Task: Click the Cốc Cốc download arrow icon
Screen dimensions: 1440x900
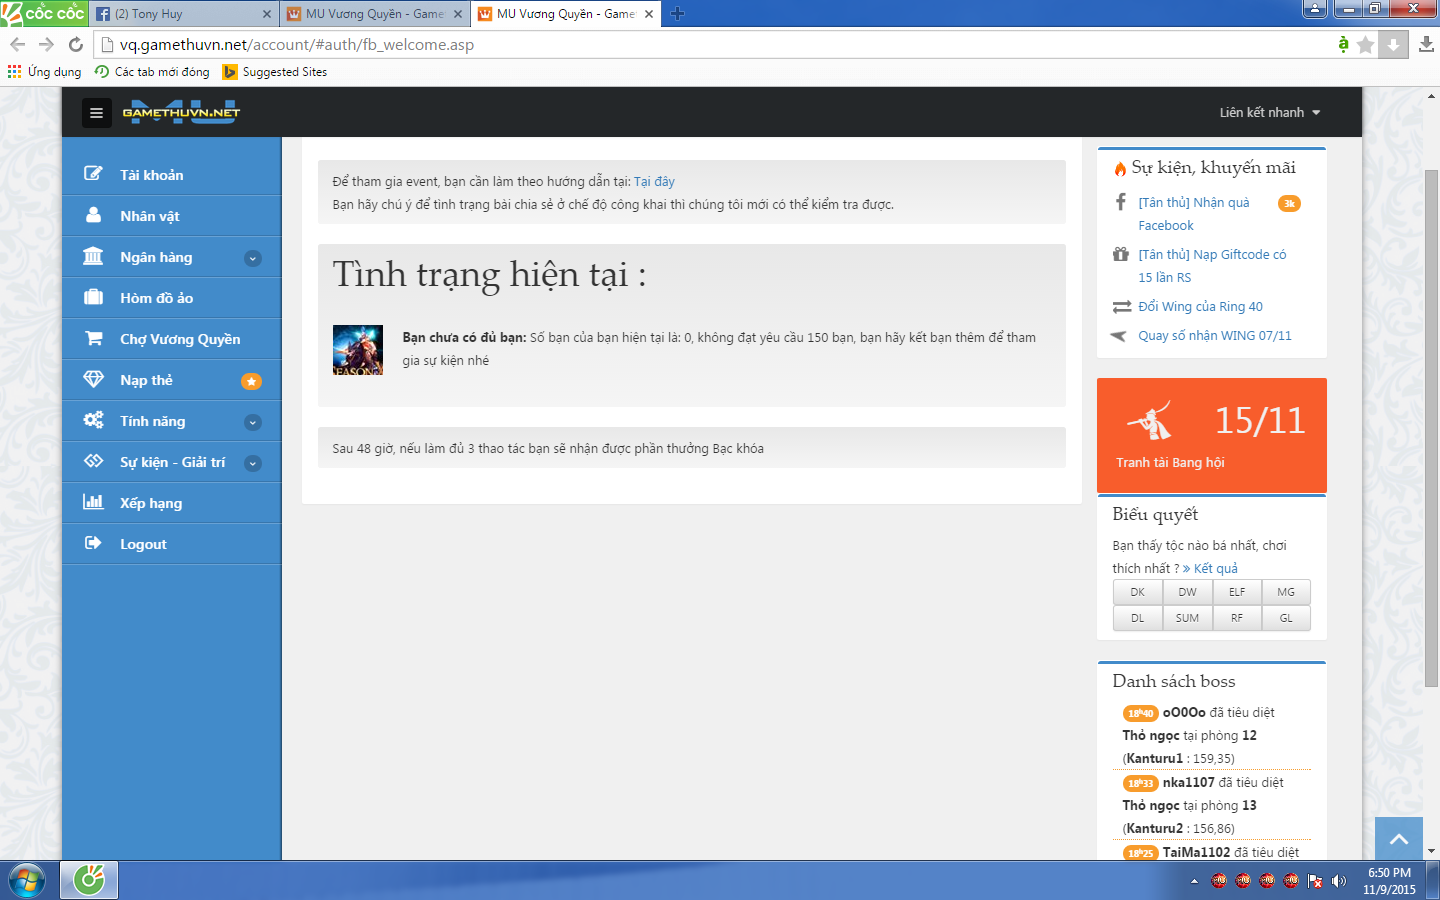Action: click(x=1393, y=45)
